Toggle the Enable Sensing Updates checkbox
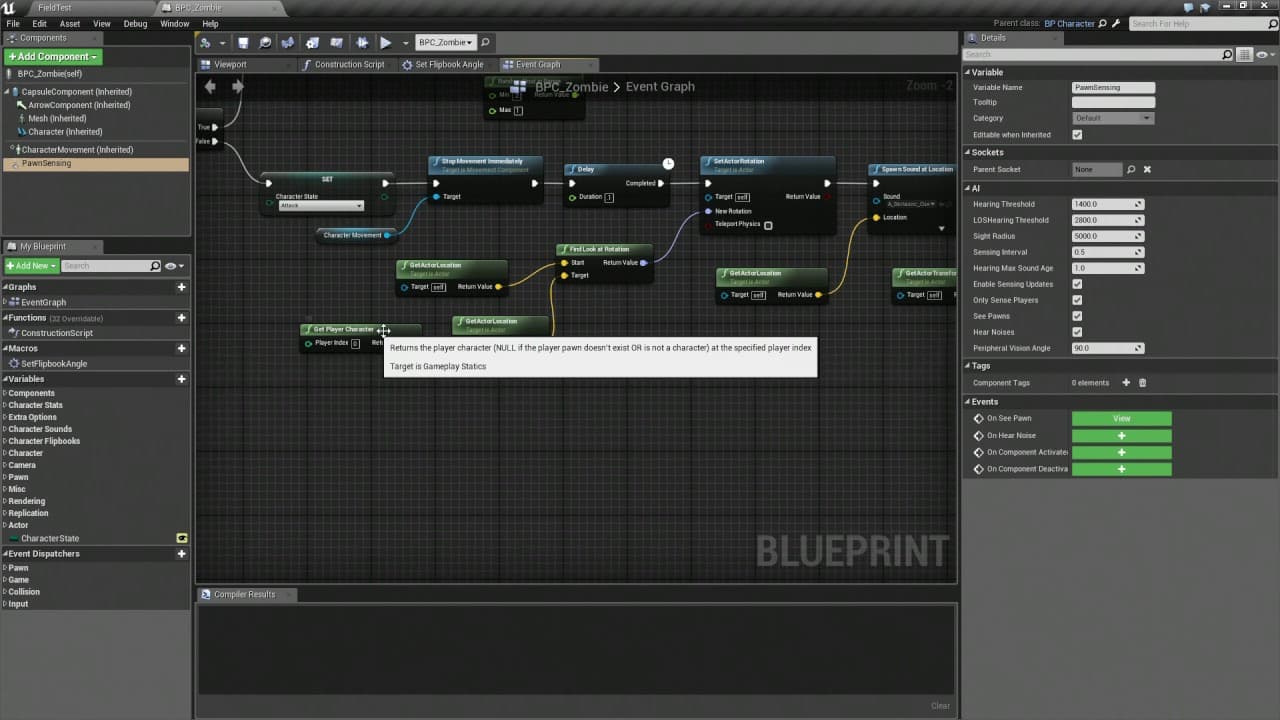The height and width of the screenshot is (720, 1280). coord(1077,284)
